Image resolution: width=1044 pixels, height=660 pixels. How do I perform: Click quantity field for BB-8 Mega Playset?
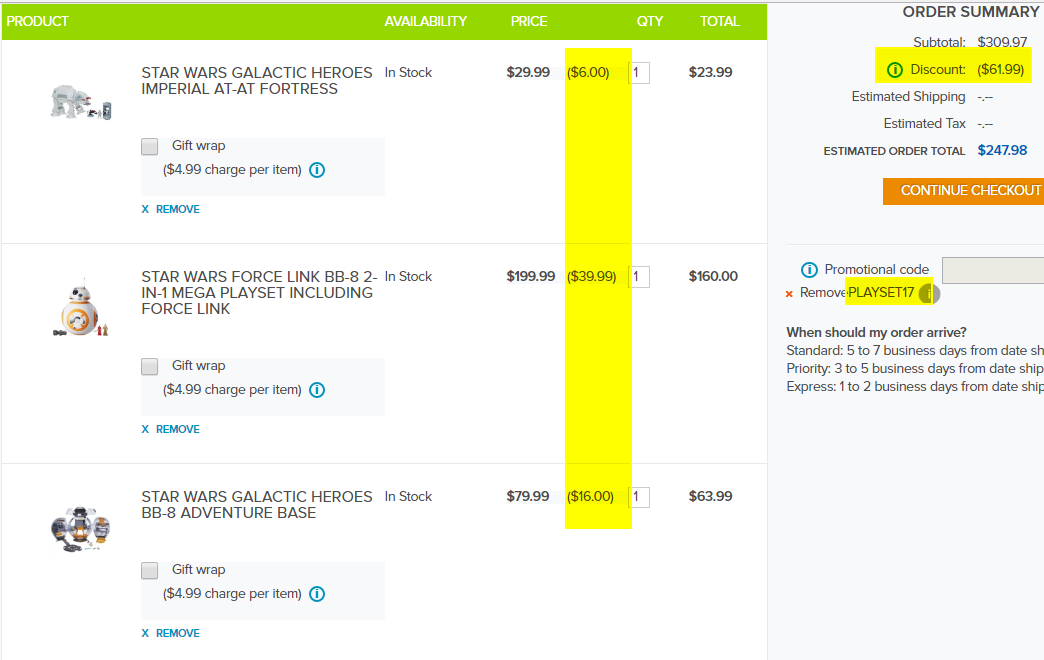pyautogui.click(x=640, y=277)
